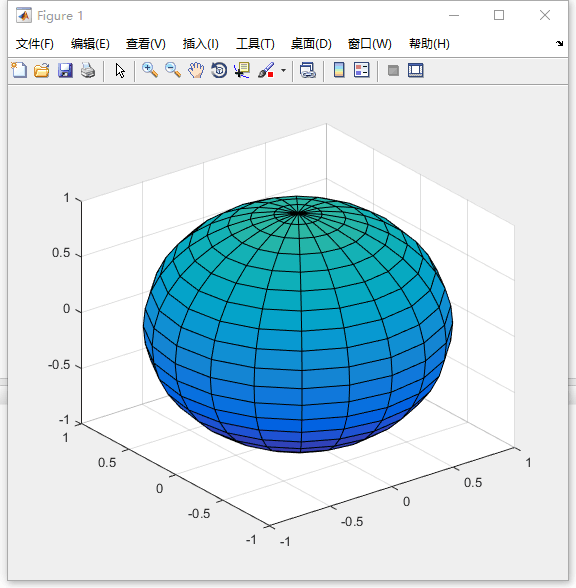Insert a legend using the toolbar icon
Viewport: 576px width, 588px height.
click(x=362, y=70)
